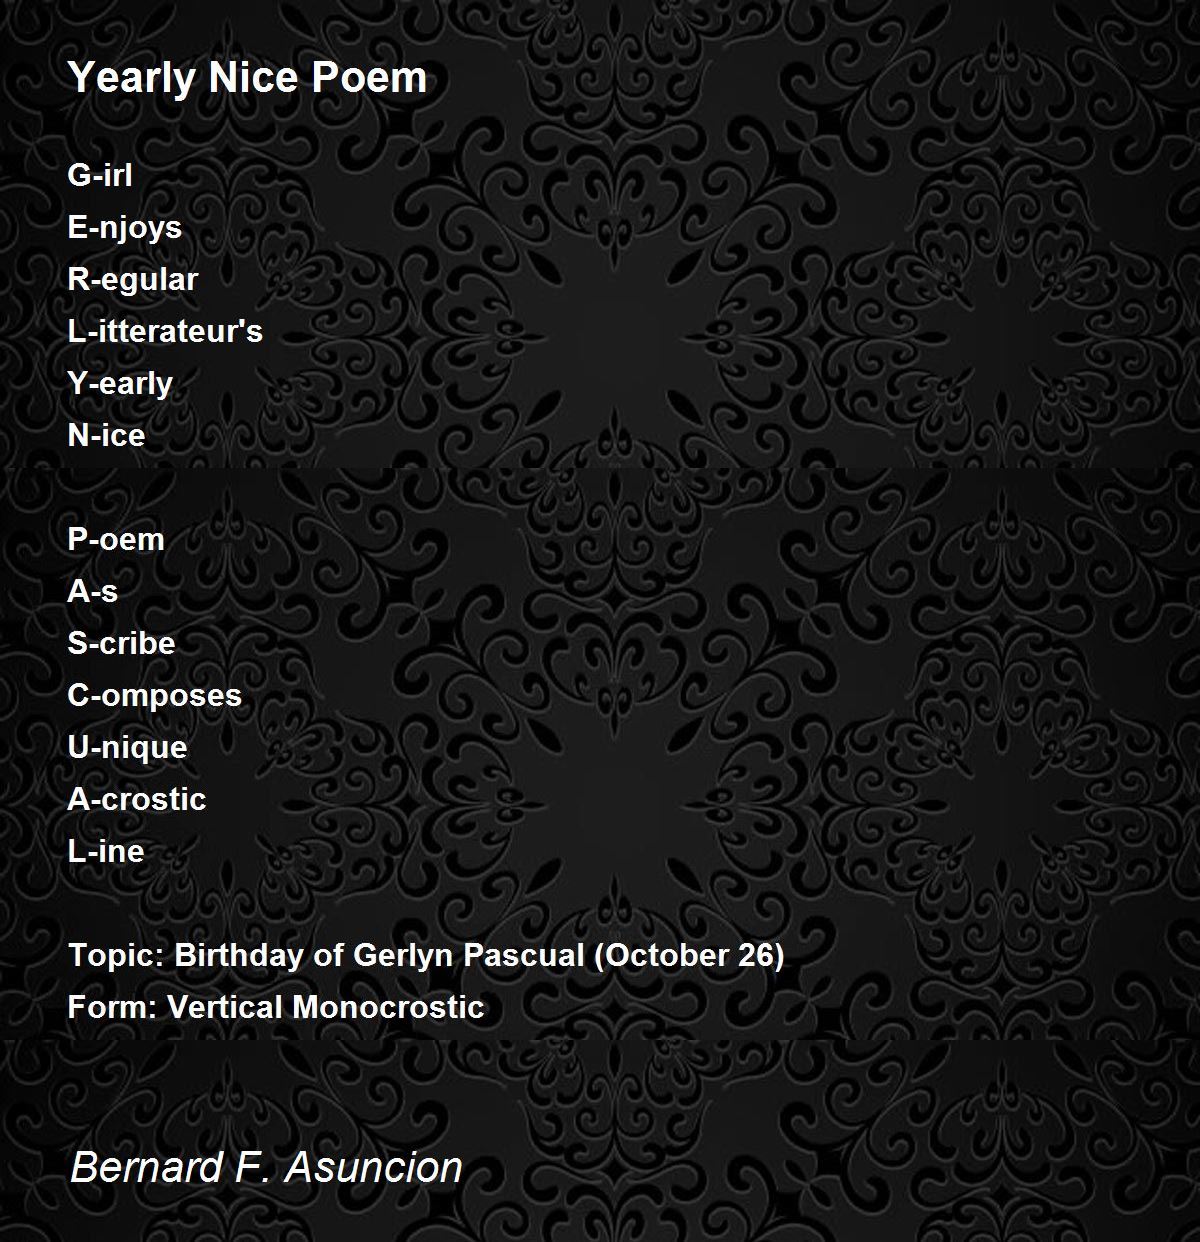Click the Topic line about Gerlyn Pascual

click(x=426, y=956)
